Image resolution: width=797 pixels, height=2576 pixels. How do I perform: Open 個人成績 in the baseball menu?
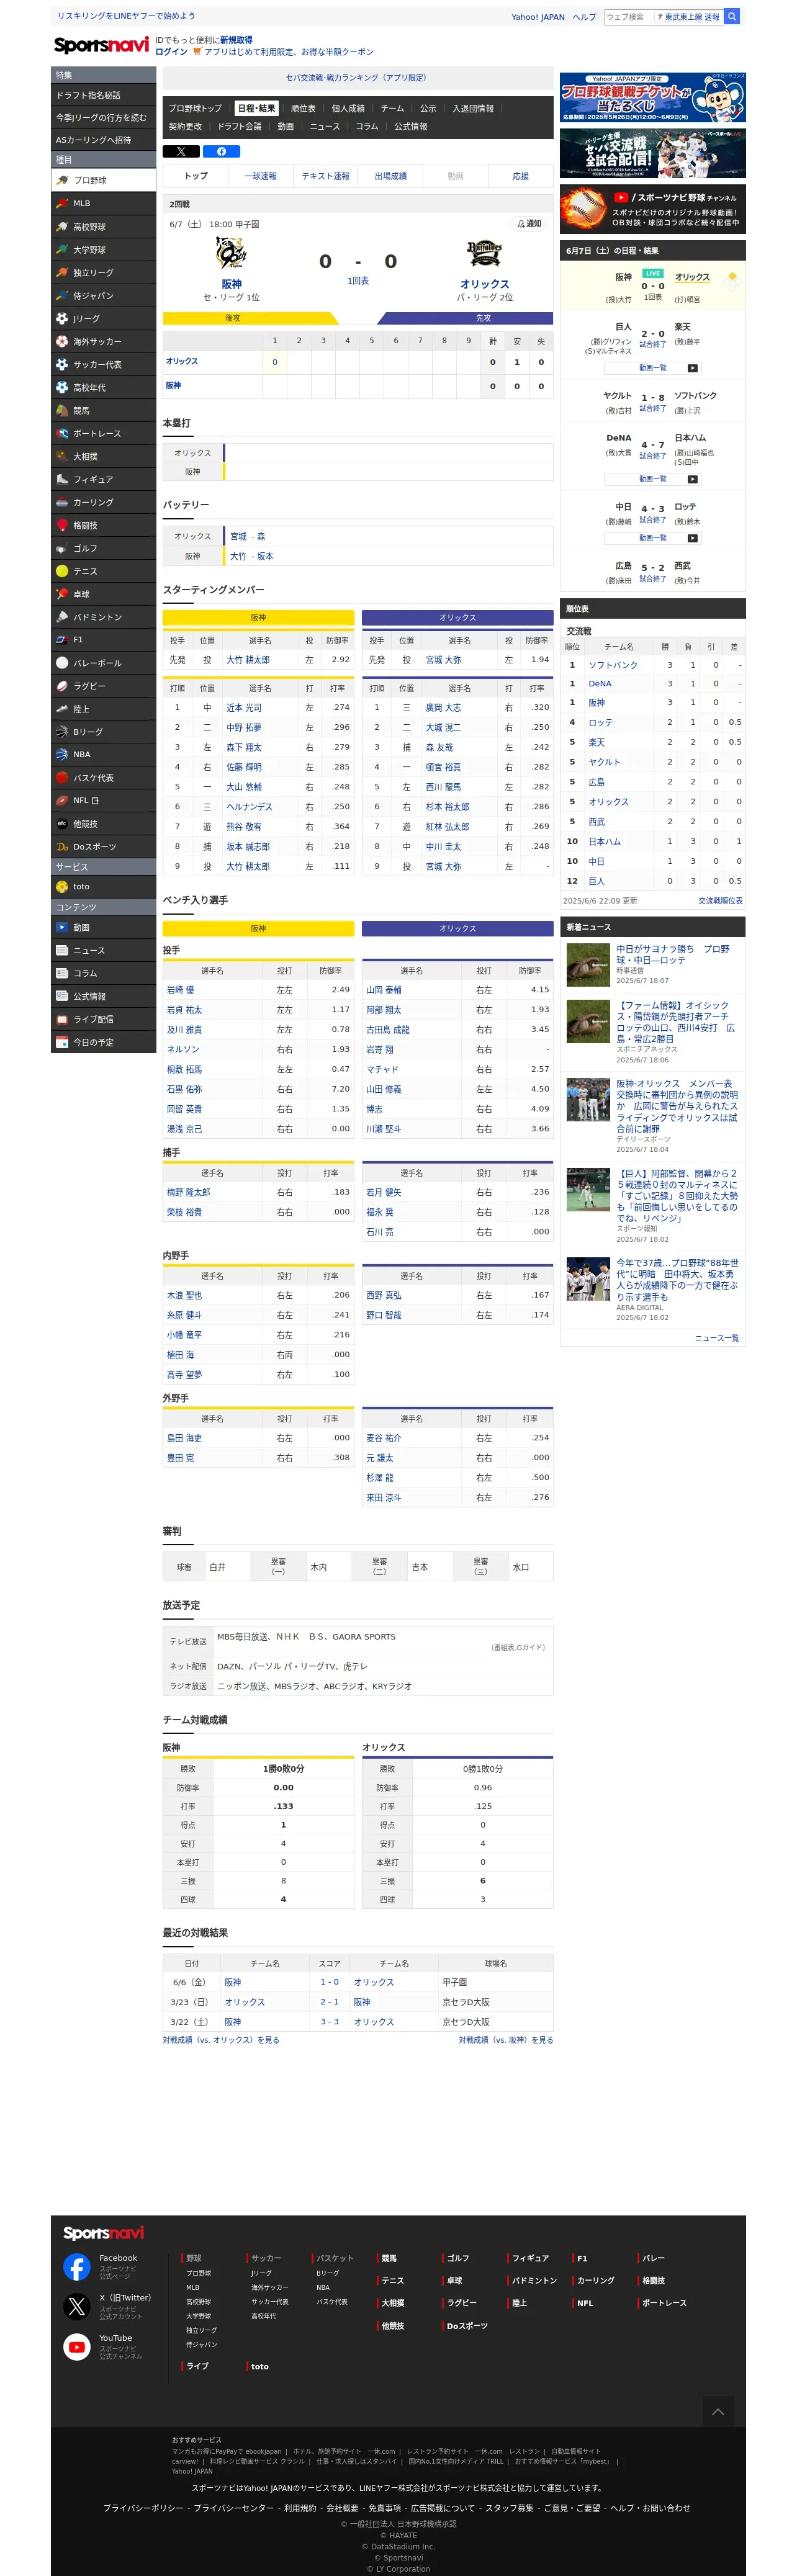pyautogui.click(x=348, y=108)
